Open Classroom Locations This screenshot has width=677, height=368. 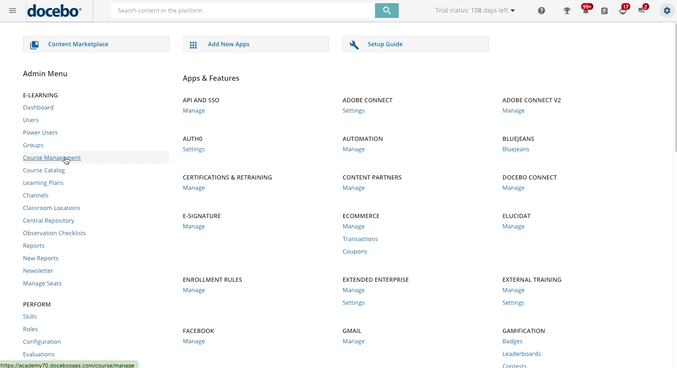(51, 208)
